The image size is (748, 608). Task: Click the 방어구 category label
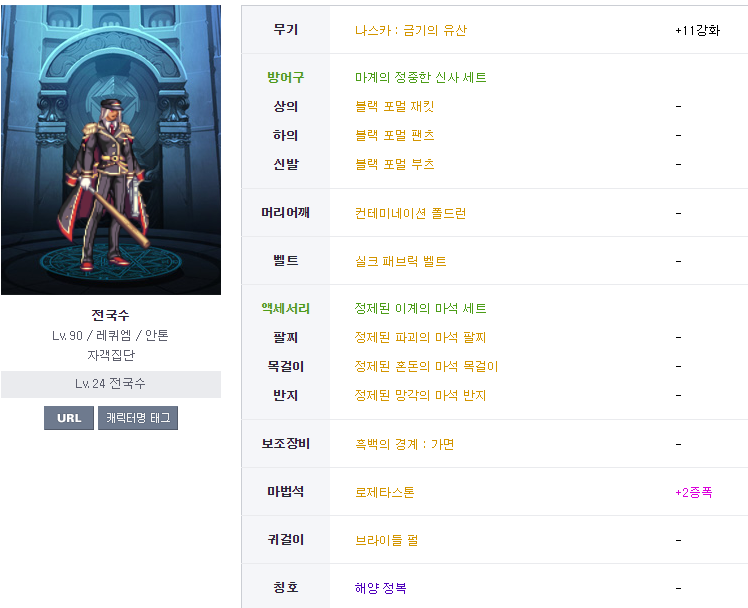[x=286, y=77]
